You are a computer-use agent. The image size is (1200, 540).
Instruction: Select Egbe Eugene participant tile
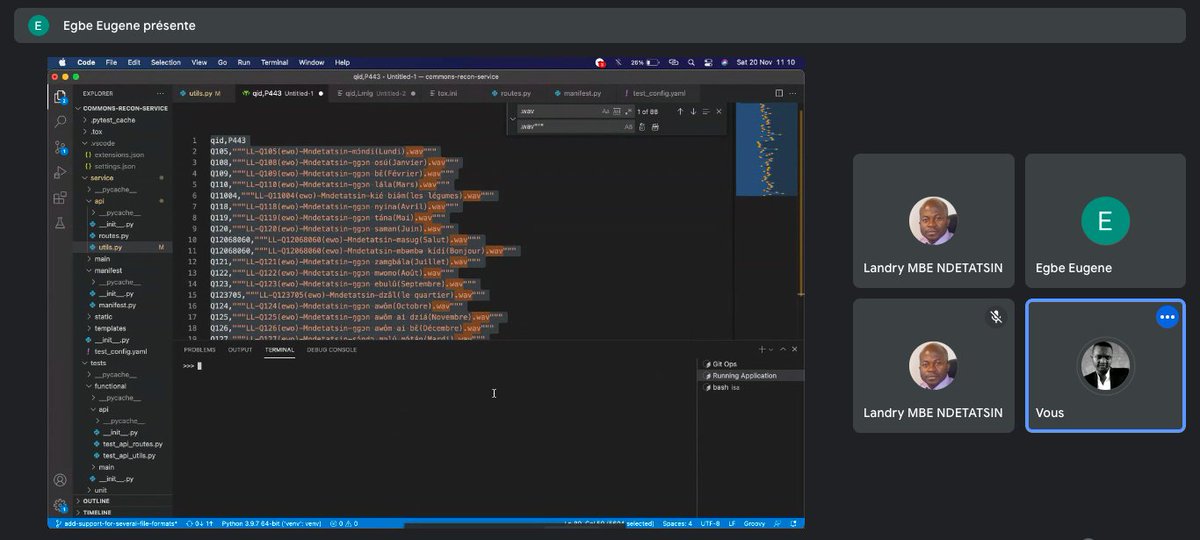[x=1105, y=222]
